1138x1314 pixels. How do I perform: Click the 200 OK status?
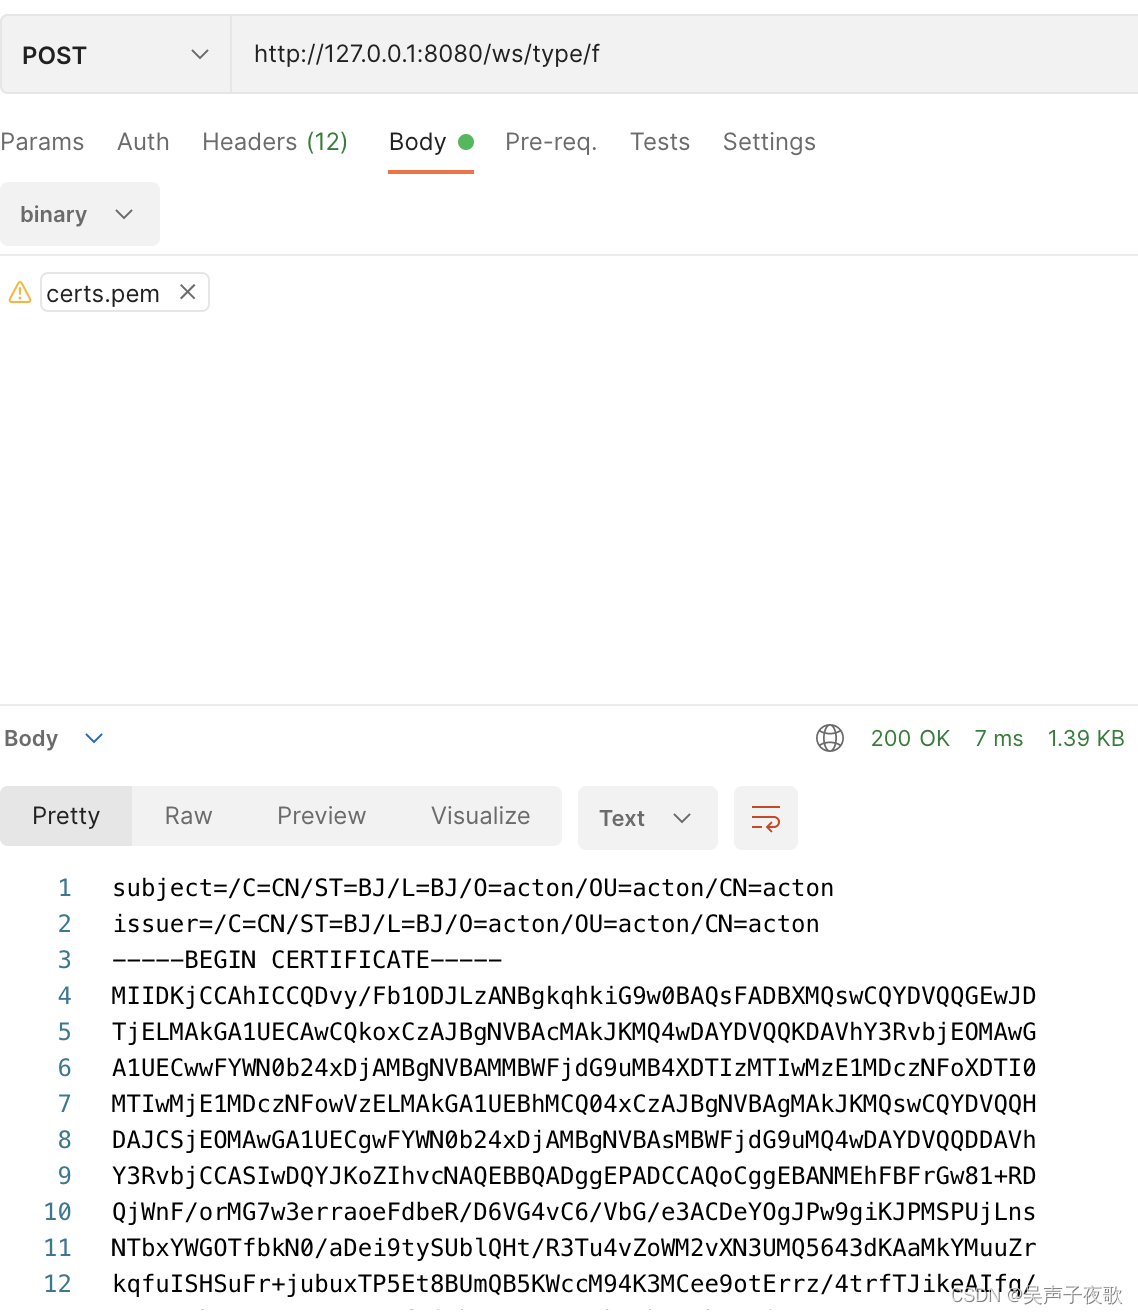coord(910,738)
